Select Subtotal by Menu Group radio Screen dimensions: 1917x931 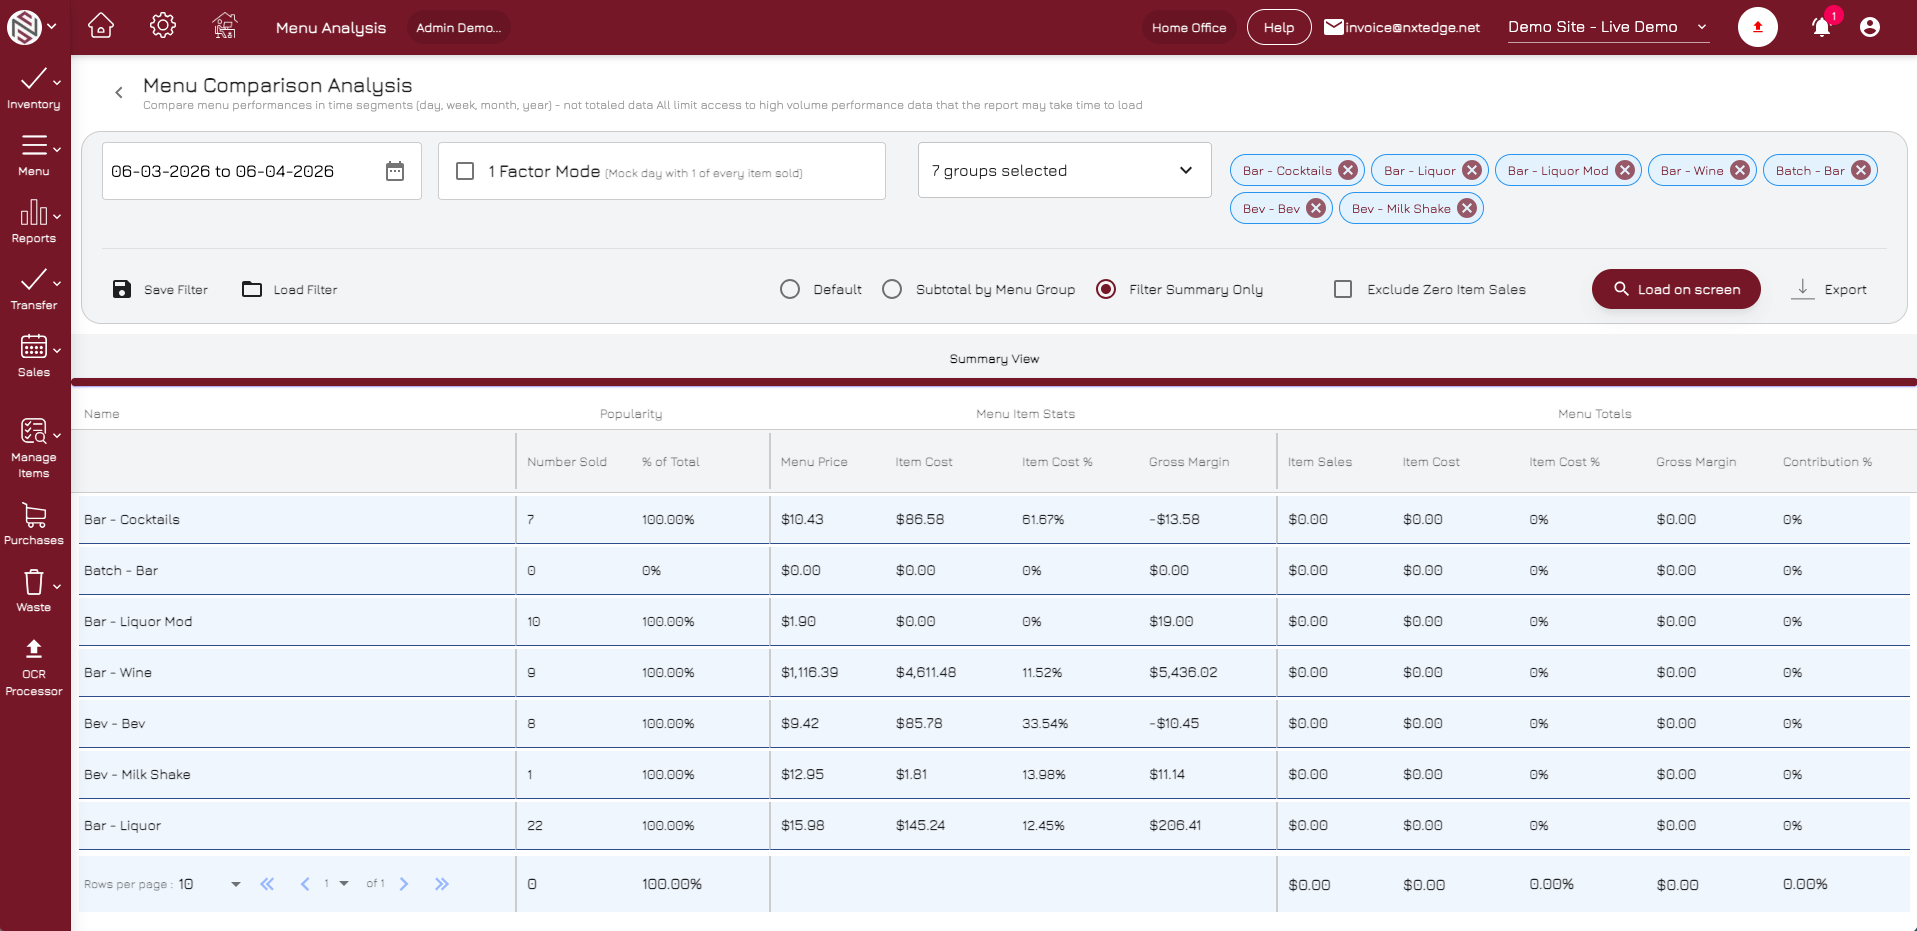(x=892, y=289)
